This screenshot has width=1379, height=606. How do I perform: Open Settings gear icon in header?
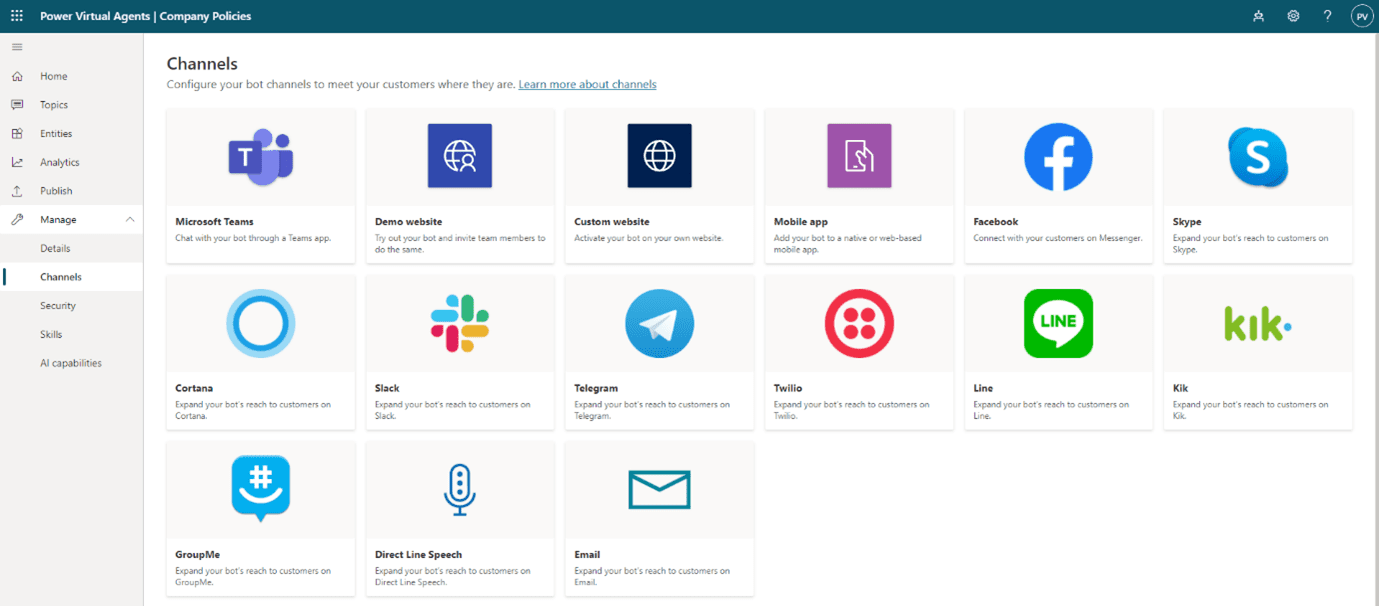(x=1293, y=16)
